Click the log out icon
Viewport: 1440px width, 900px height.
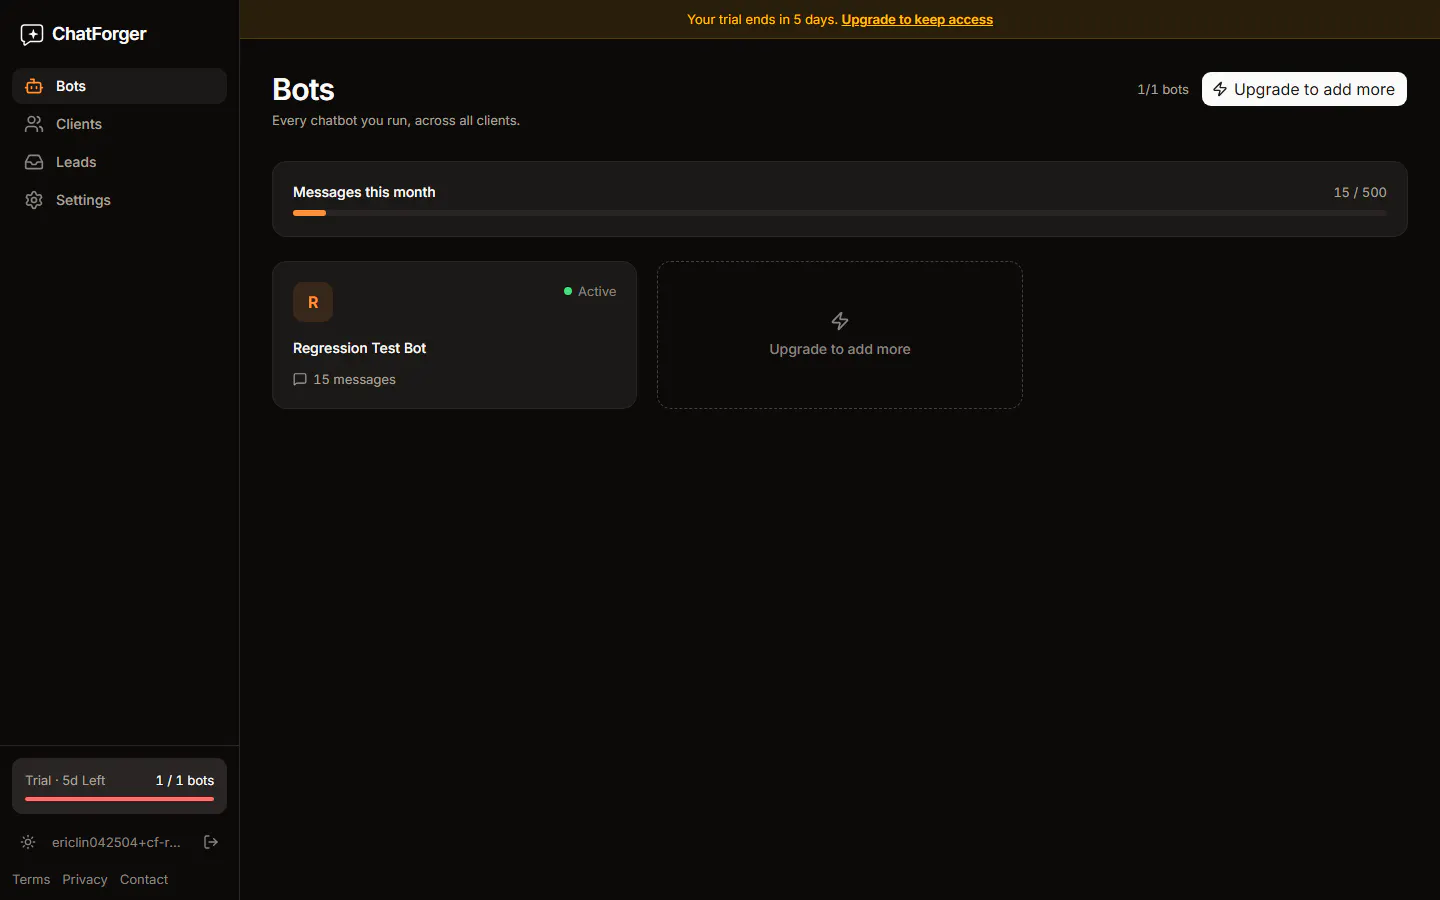tap(211, 842)
